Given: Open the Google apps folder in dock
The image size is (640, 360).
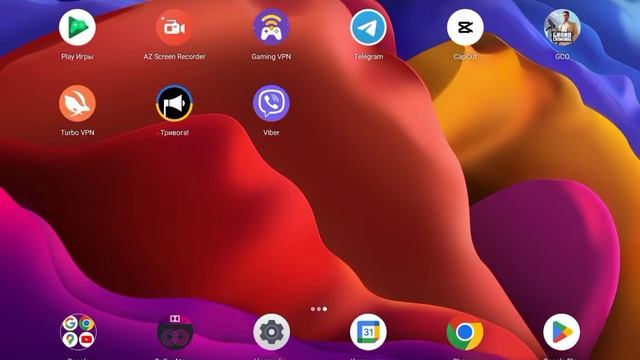Looking at the screenshot, I should (78, 332).
